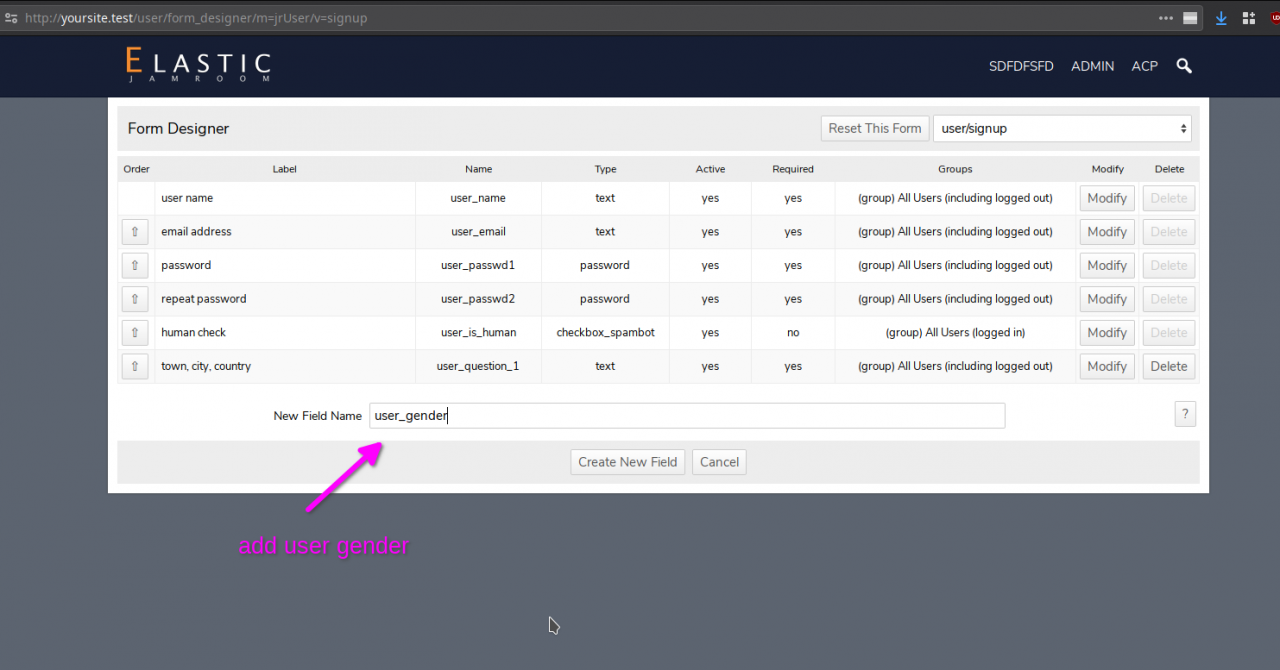The width and height of the screenshot is (1280, 670).
Task: Move town, city, country field up
Action: coord(135,366)
